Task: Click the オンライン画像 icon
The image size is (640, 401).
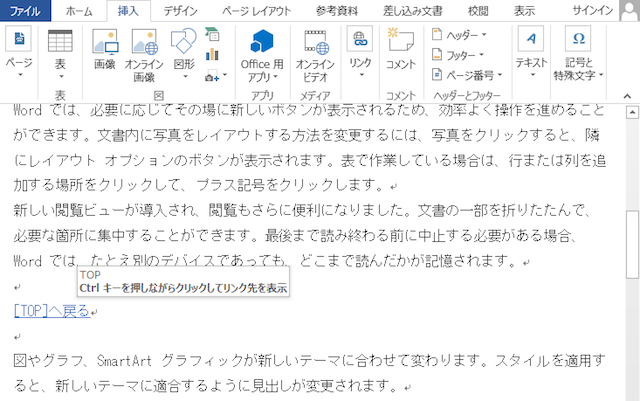Action: tap(144, 41)
